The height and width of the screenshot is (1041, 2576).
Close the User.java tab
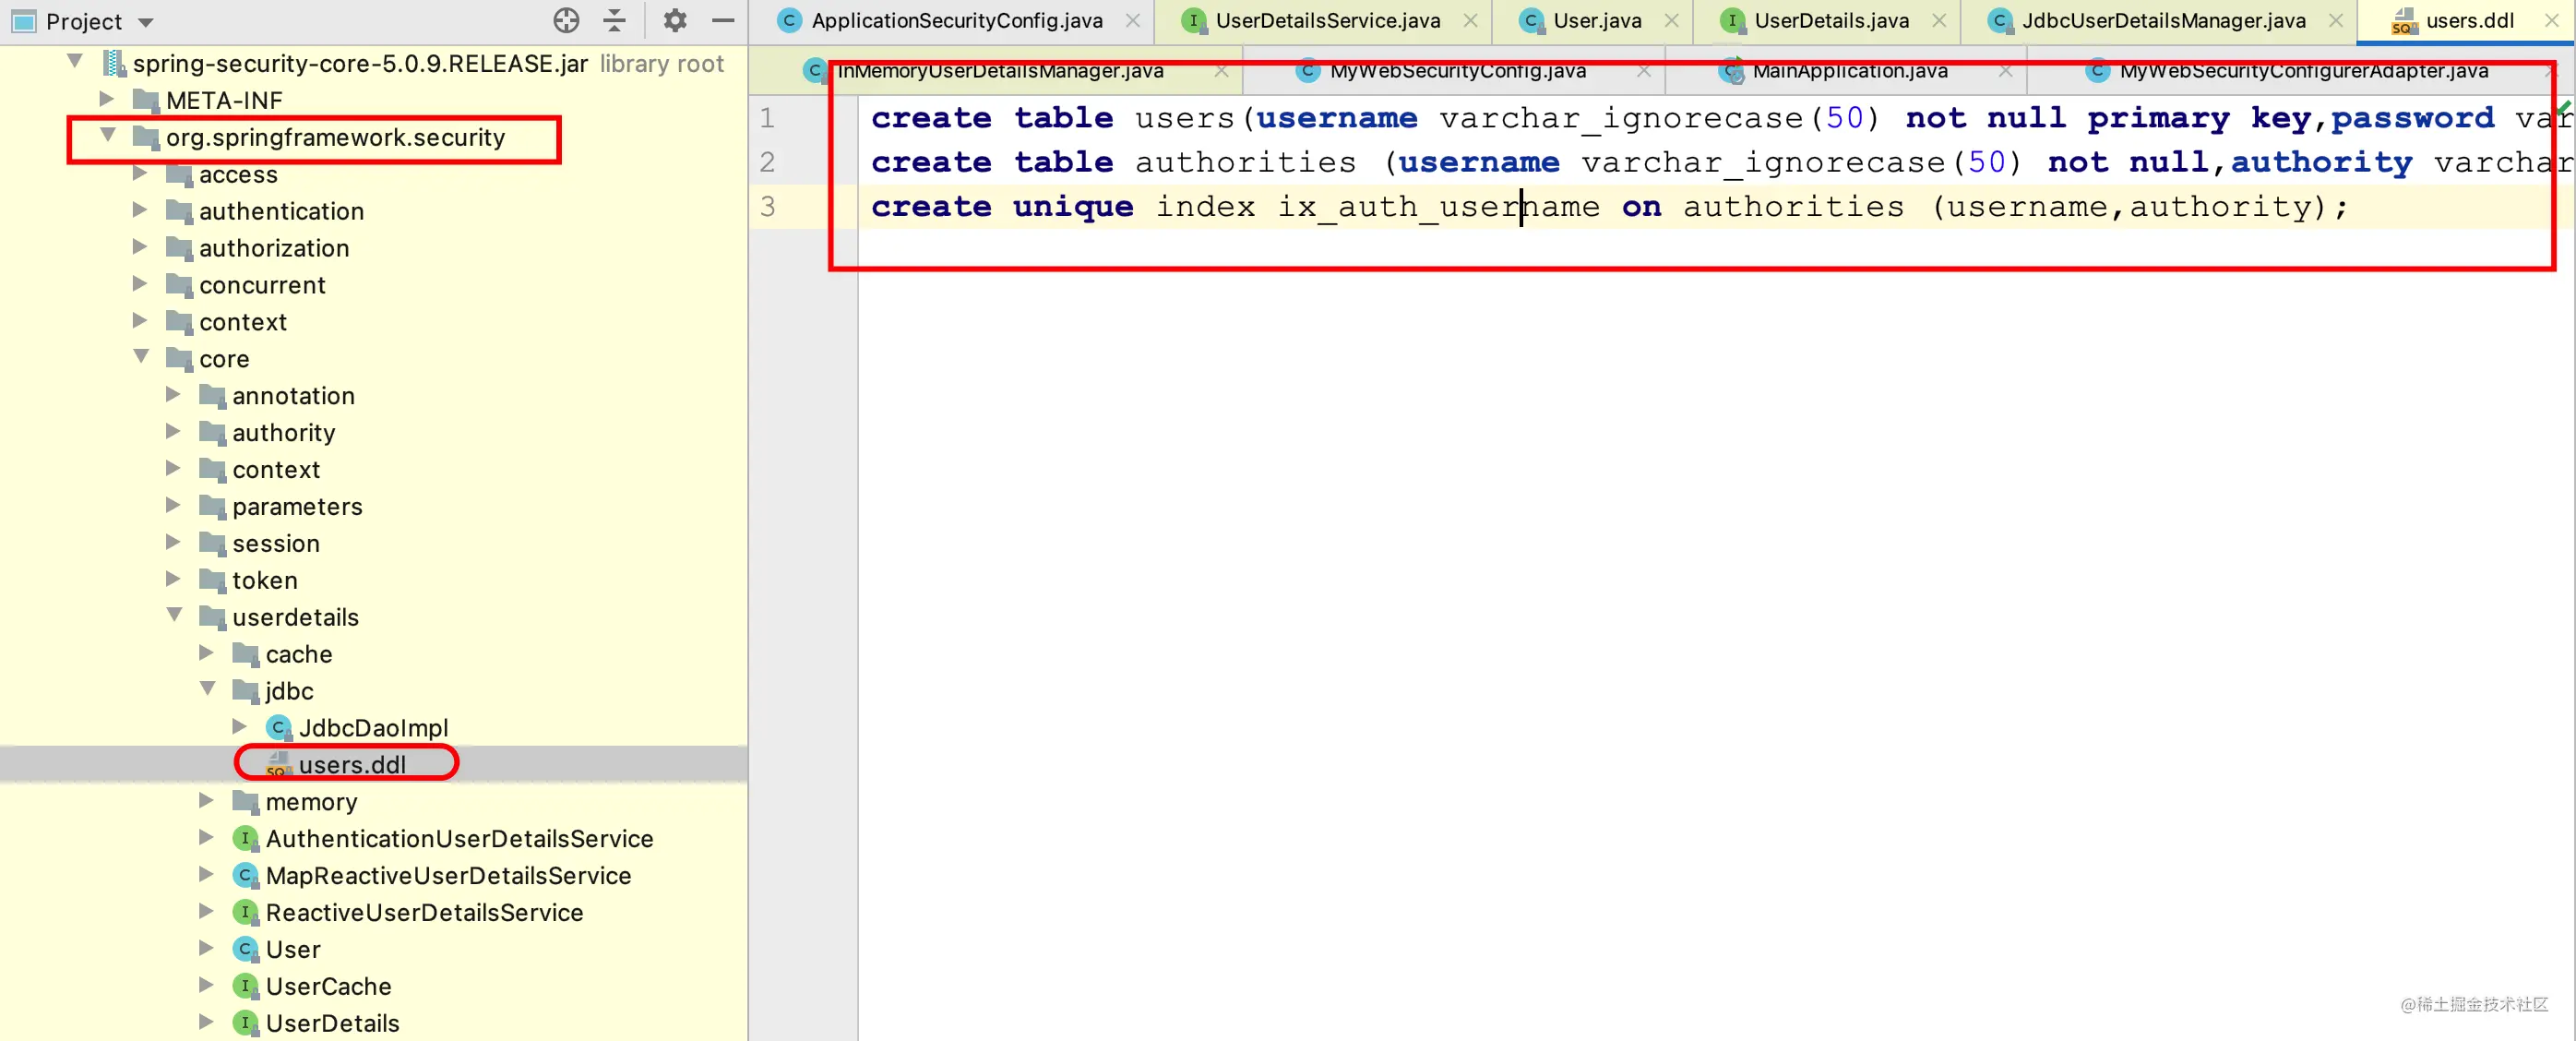pyautogui.click(x=1671, y=21)
